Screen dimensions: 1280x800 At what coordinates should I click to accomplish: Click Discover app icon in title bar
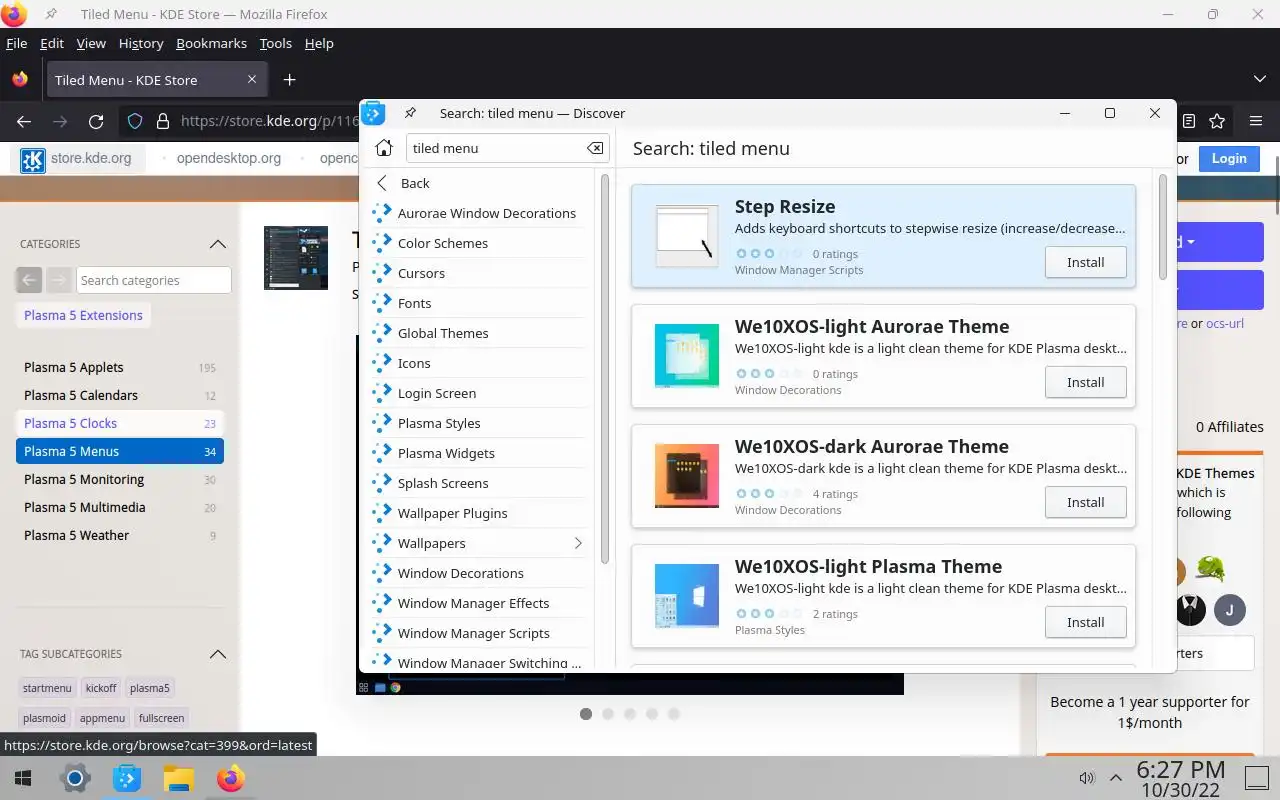373,113
